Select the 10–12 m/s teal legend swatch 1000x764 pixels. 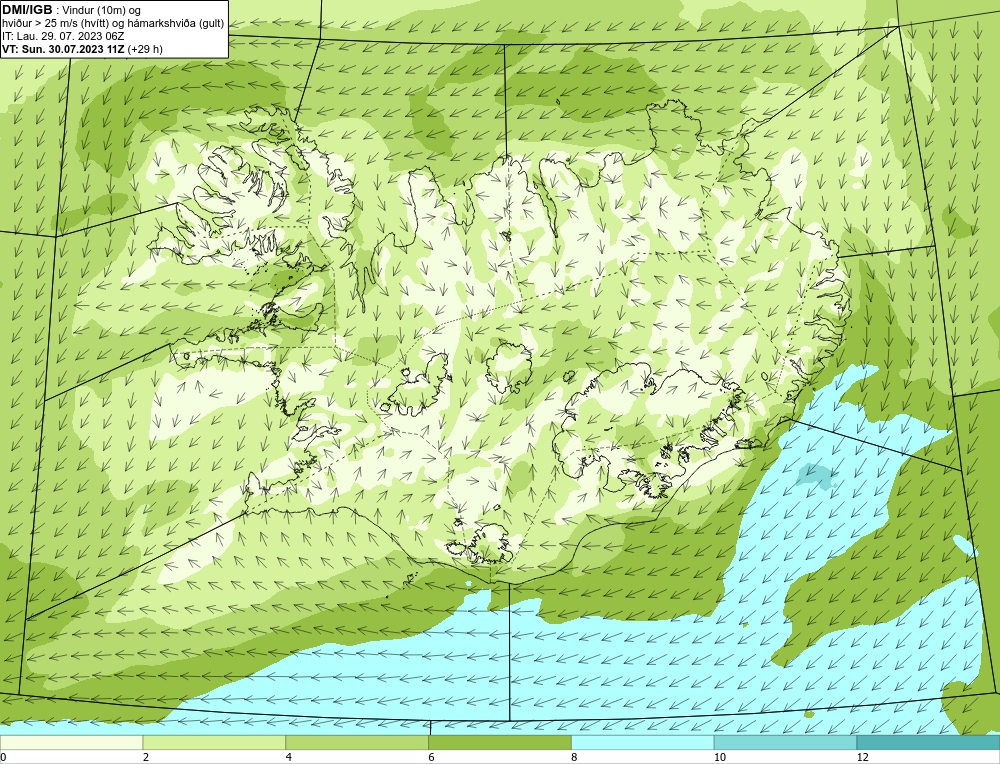click(x=786, y=743)
